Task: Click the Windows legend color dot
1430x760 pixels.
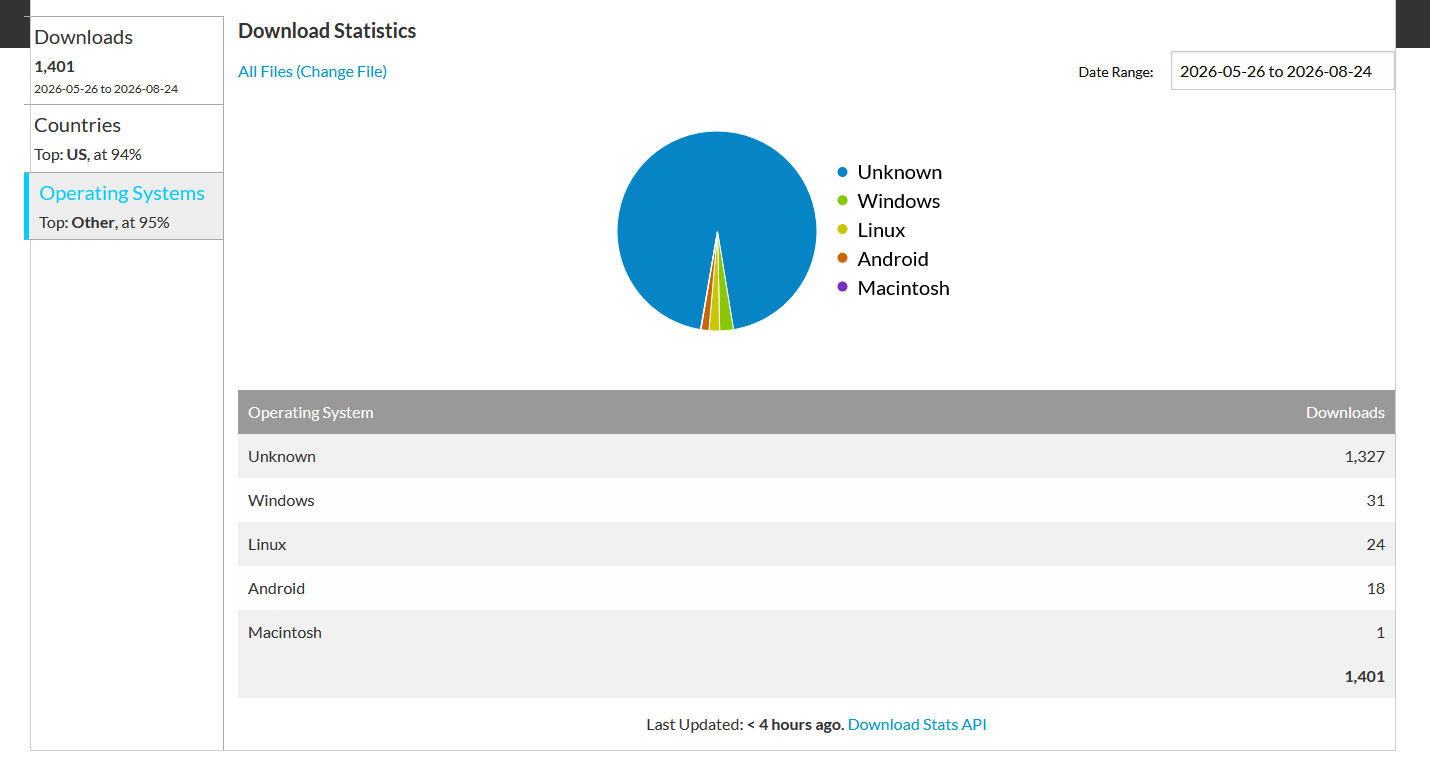Action: tap(843, 201)
